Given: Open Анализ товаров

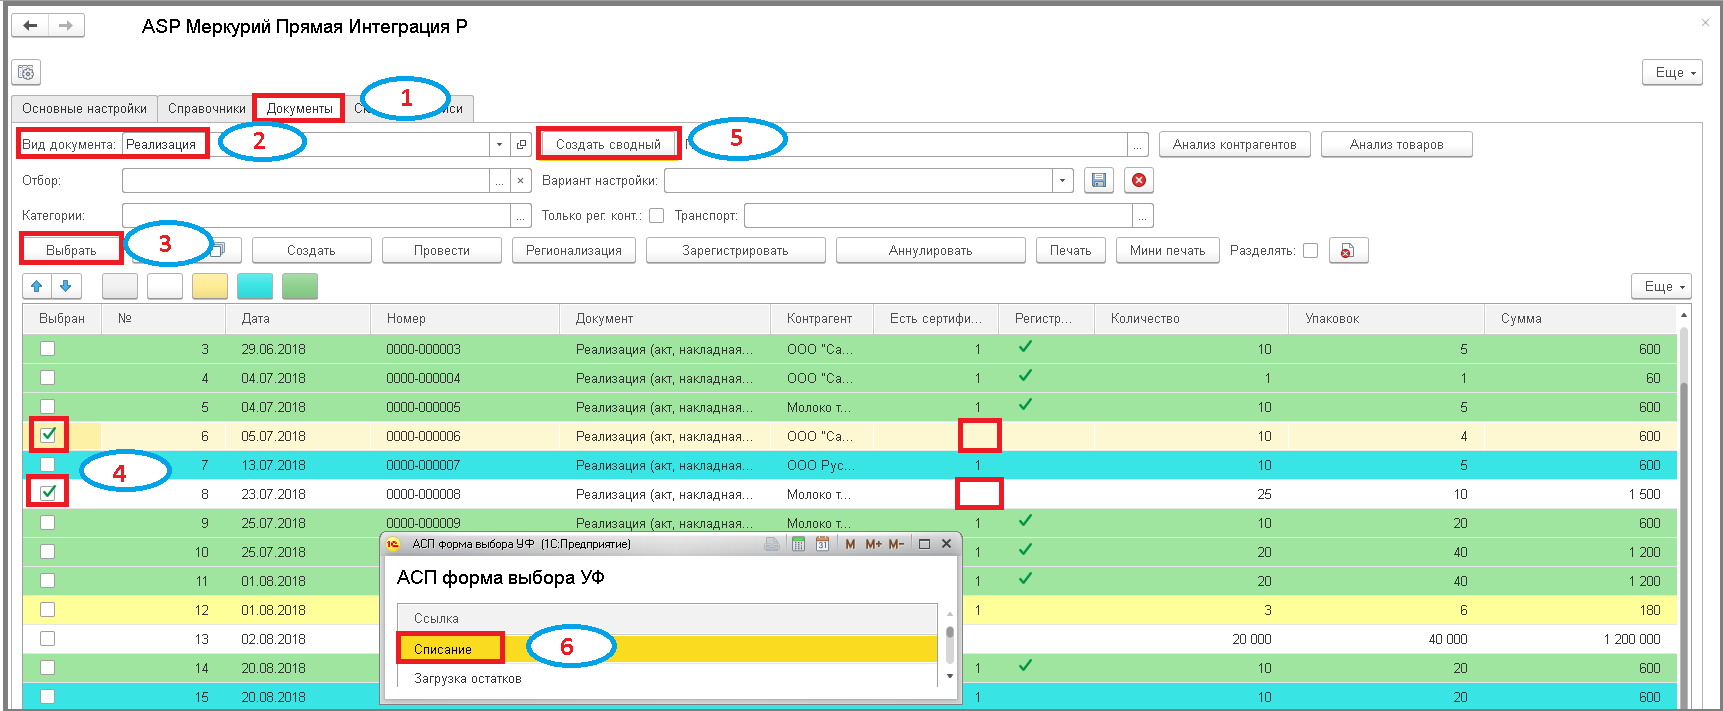Looking at the screenshot, I should click(x=1397, y=144).
